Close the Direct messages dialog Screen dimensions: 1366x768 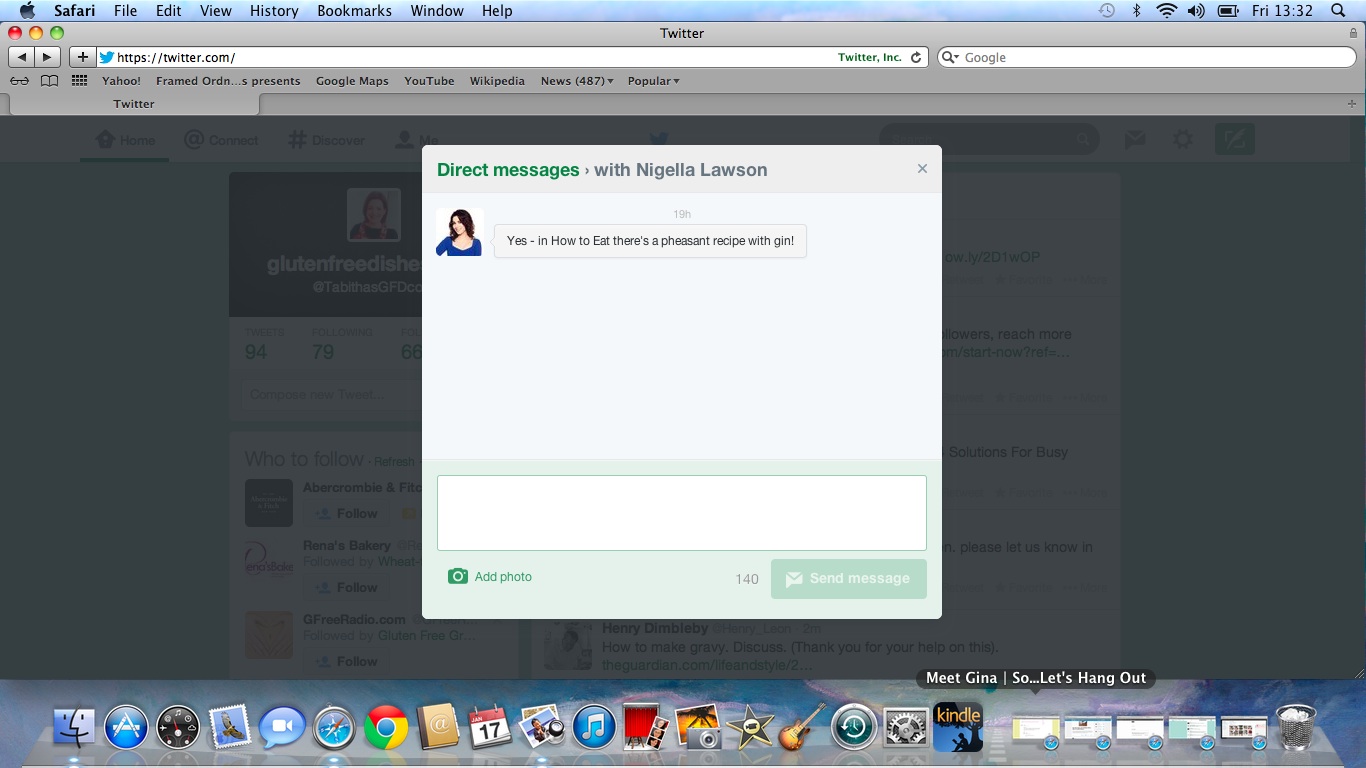922,169
